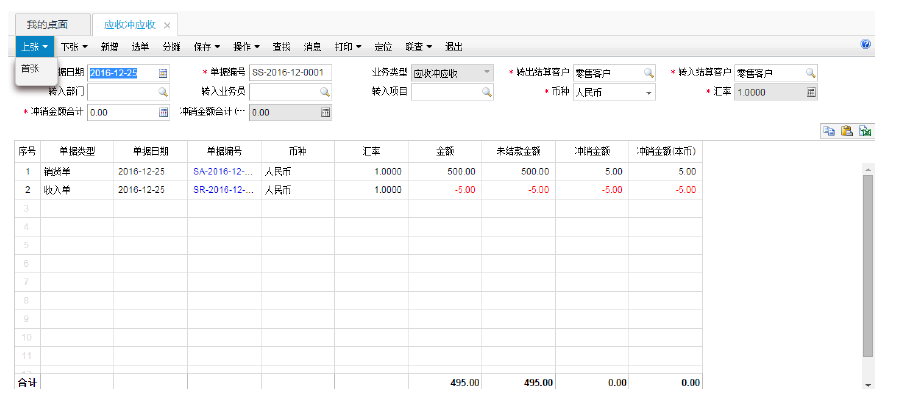The image size is (915, 409).
Task: Click the 新增 toolbar button
Action: [109, 46]
